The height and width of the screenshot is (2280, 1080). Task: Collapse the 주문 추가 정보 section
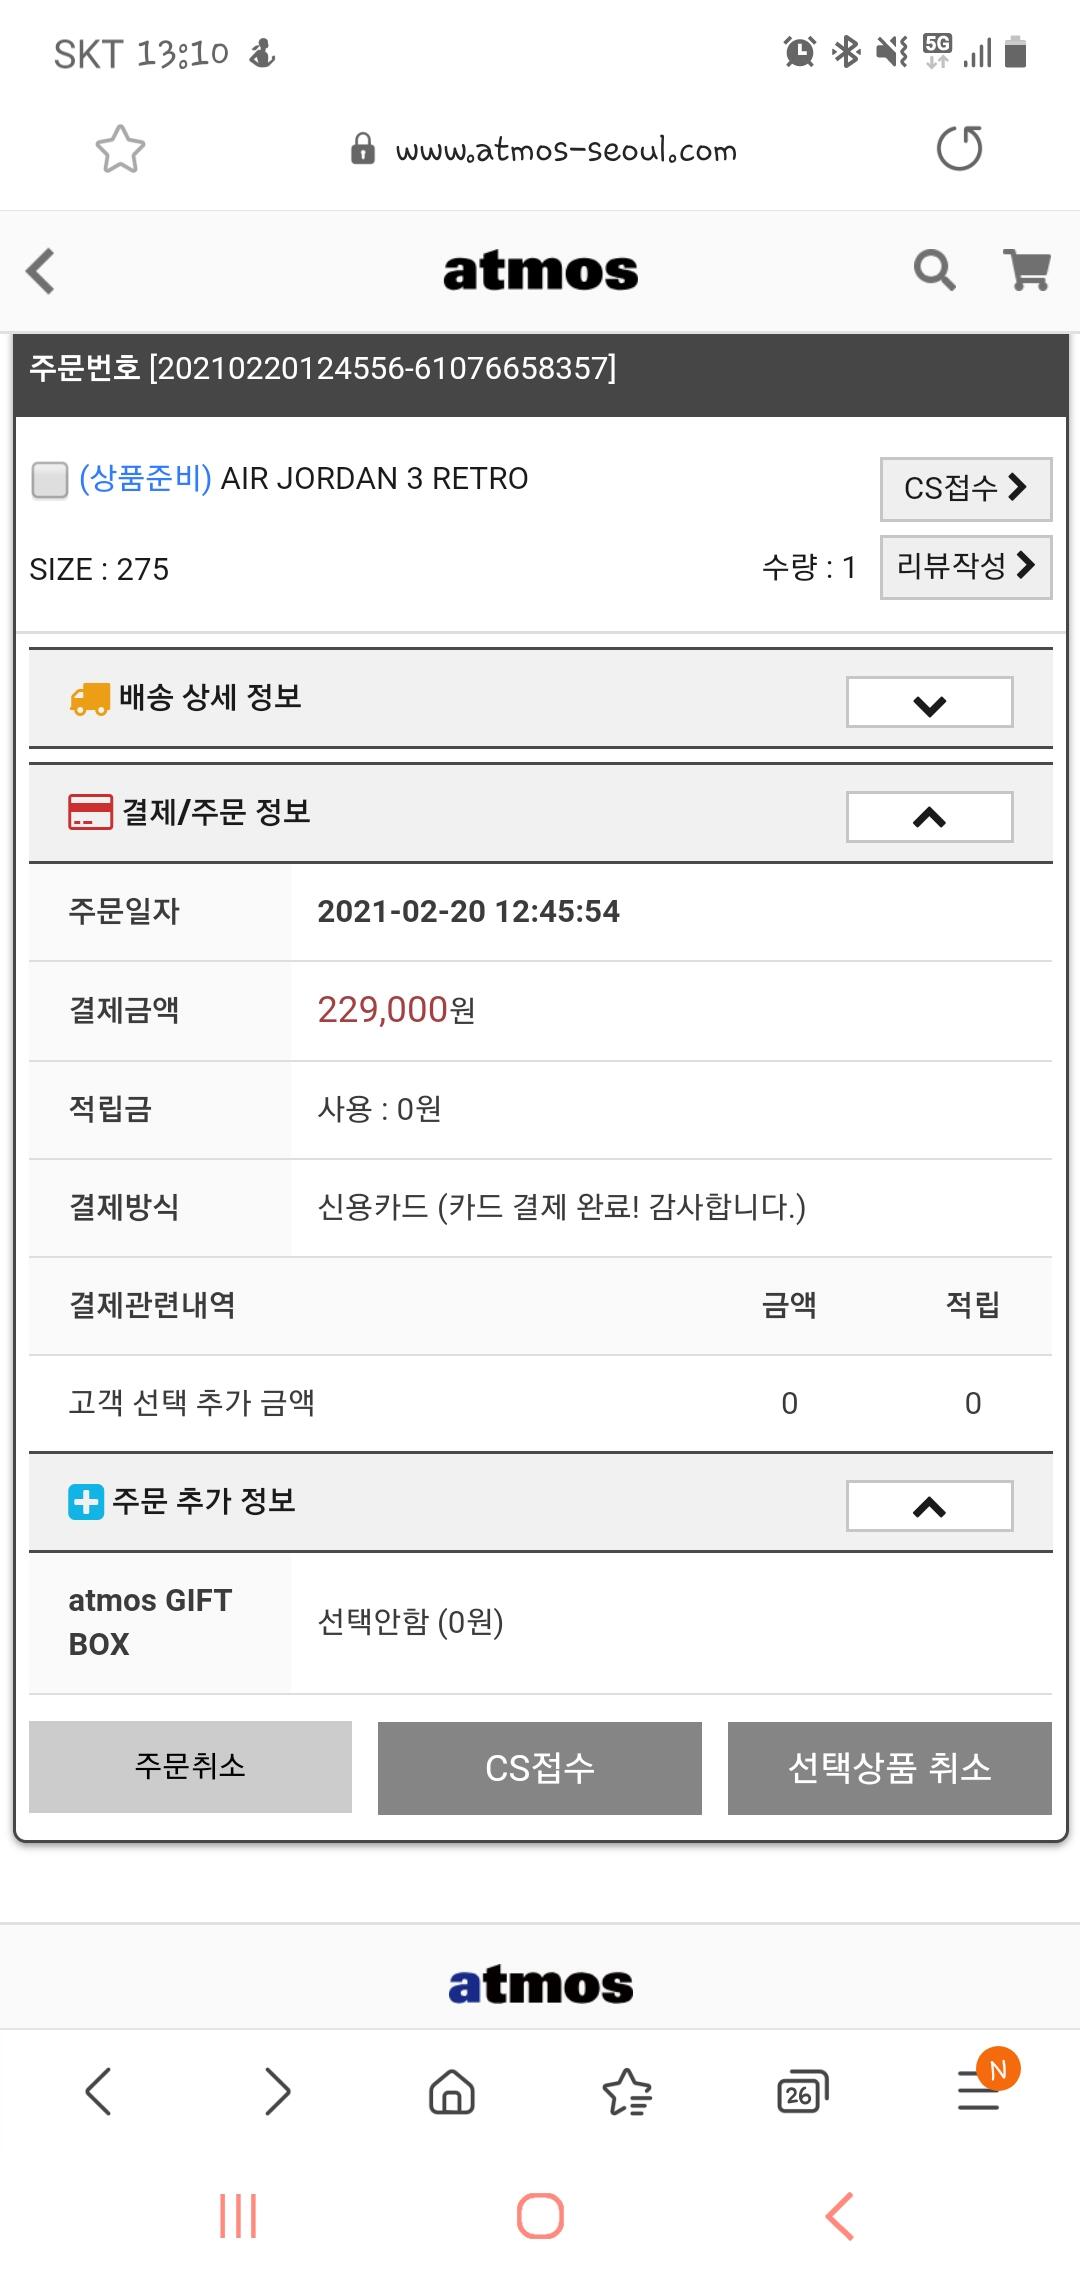tap(929, 1506)
